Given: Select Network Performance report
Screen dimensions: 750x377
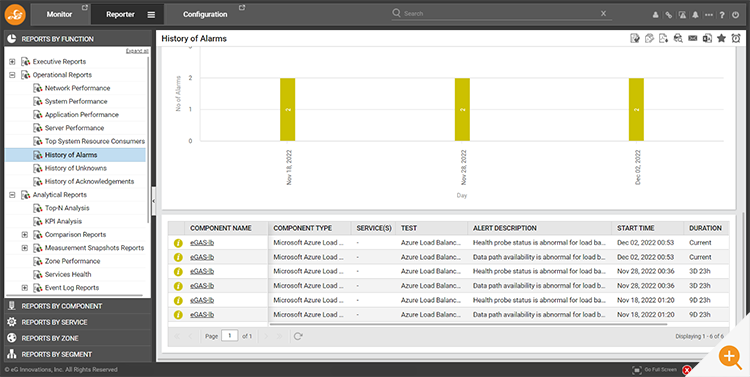Looking at the screenshot, I should pos(77,89).
